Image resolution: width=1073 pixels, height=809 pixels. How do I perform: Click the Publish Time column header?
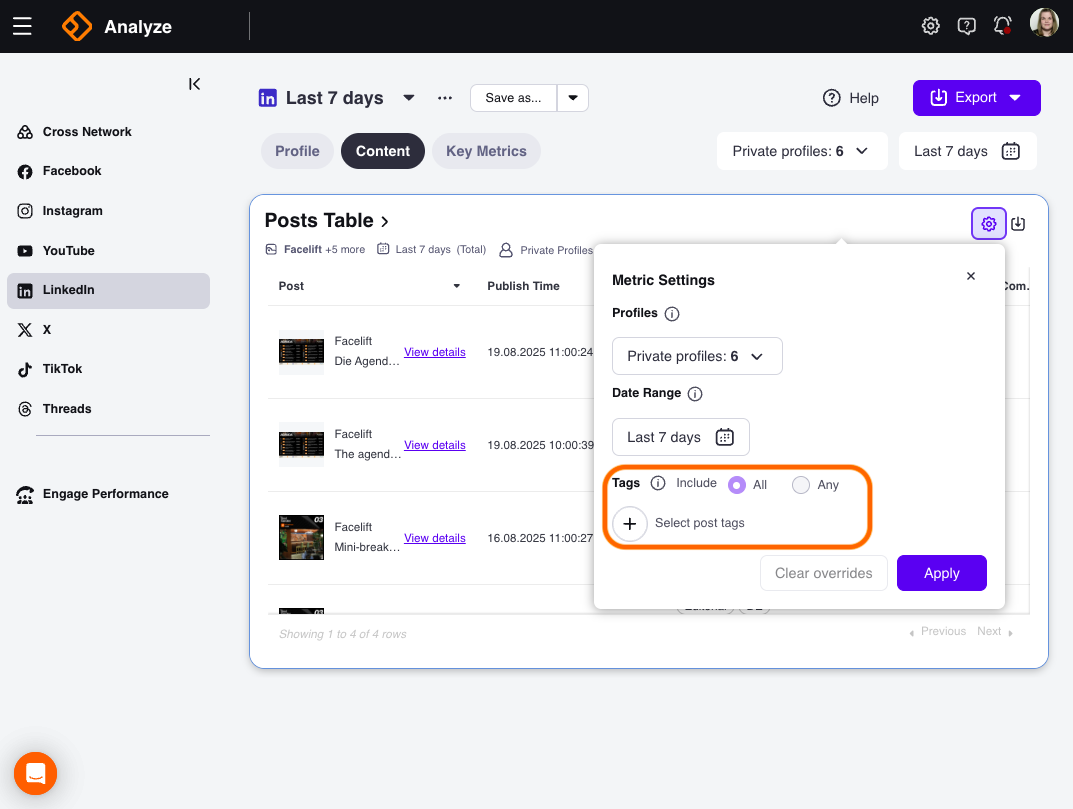523,286
